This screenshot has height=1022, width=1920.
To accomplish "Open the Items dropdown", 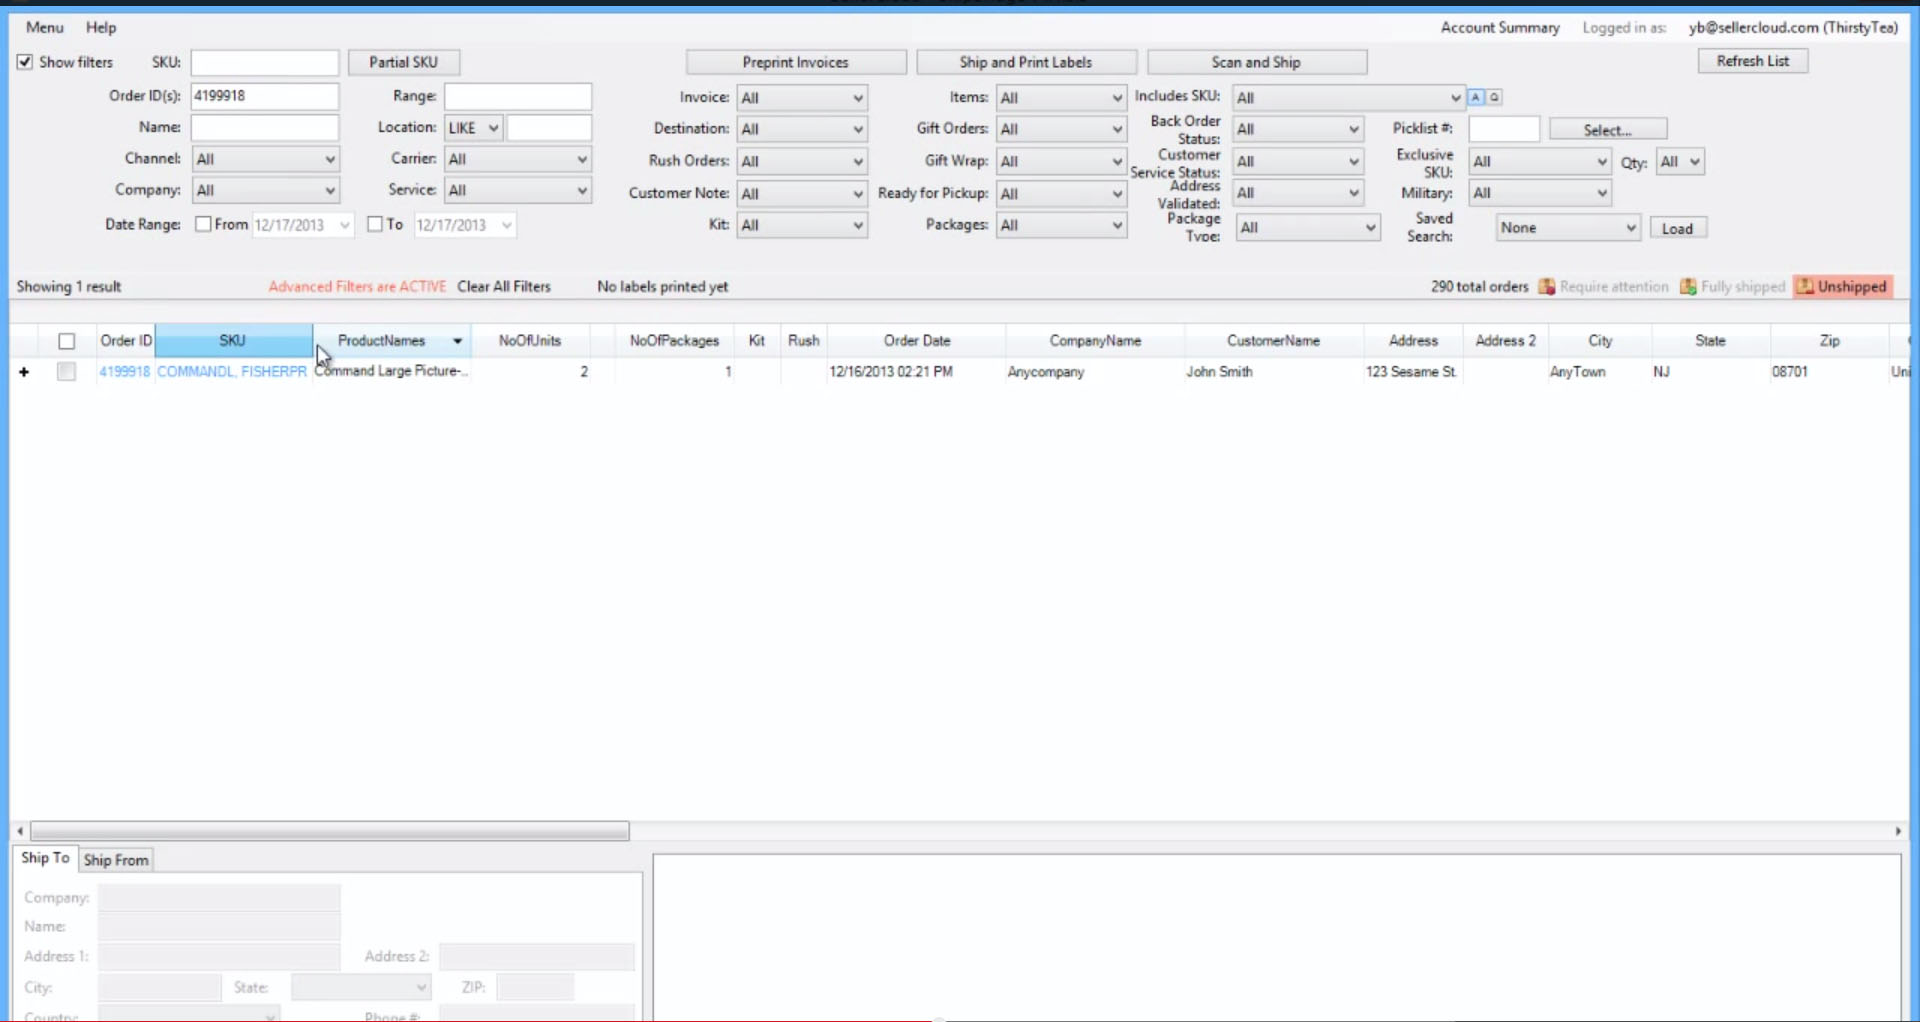I will click(x=1061, y=98).
